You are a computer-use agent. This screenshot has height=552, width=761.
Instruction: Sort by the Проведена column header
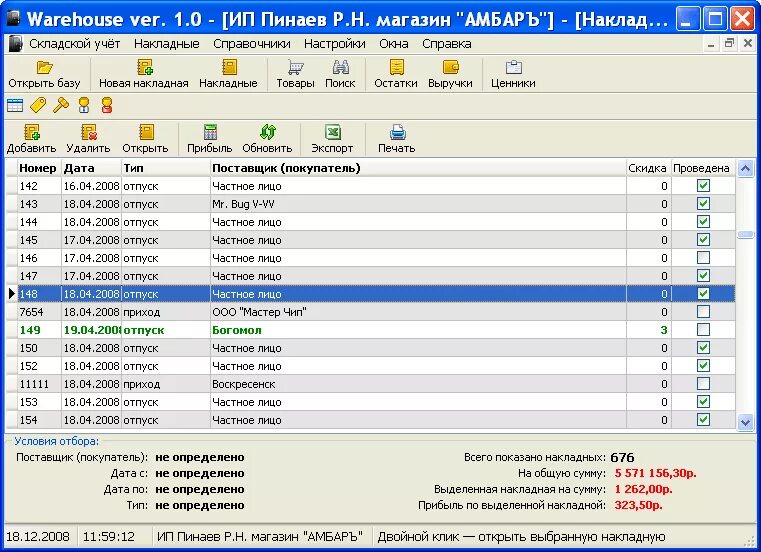[702, 168]
